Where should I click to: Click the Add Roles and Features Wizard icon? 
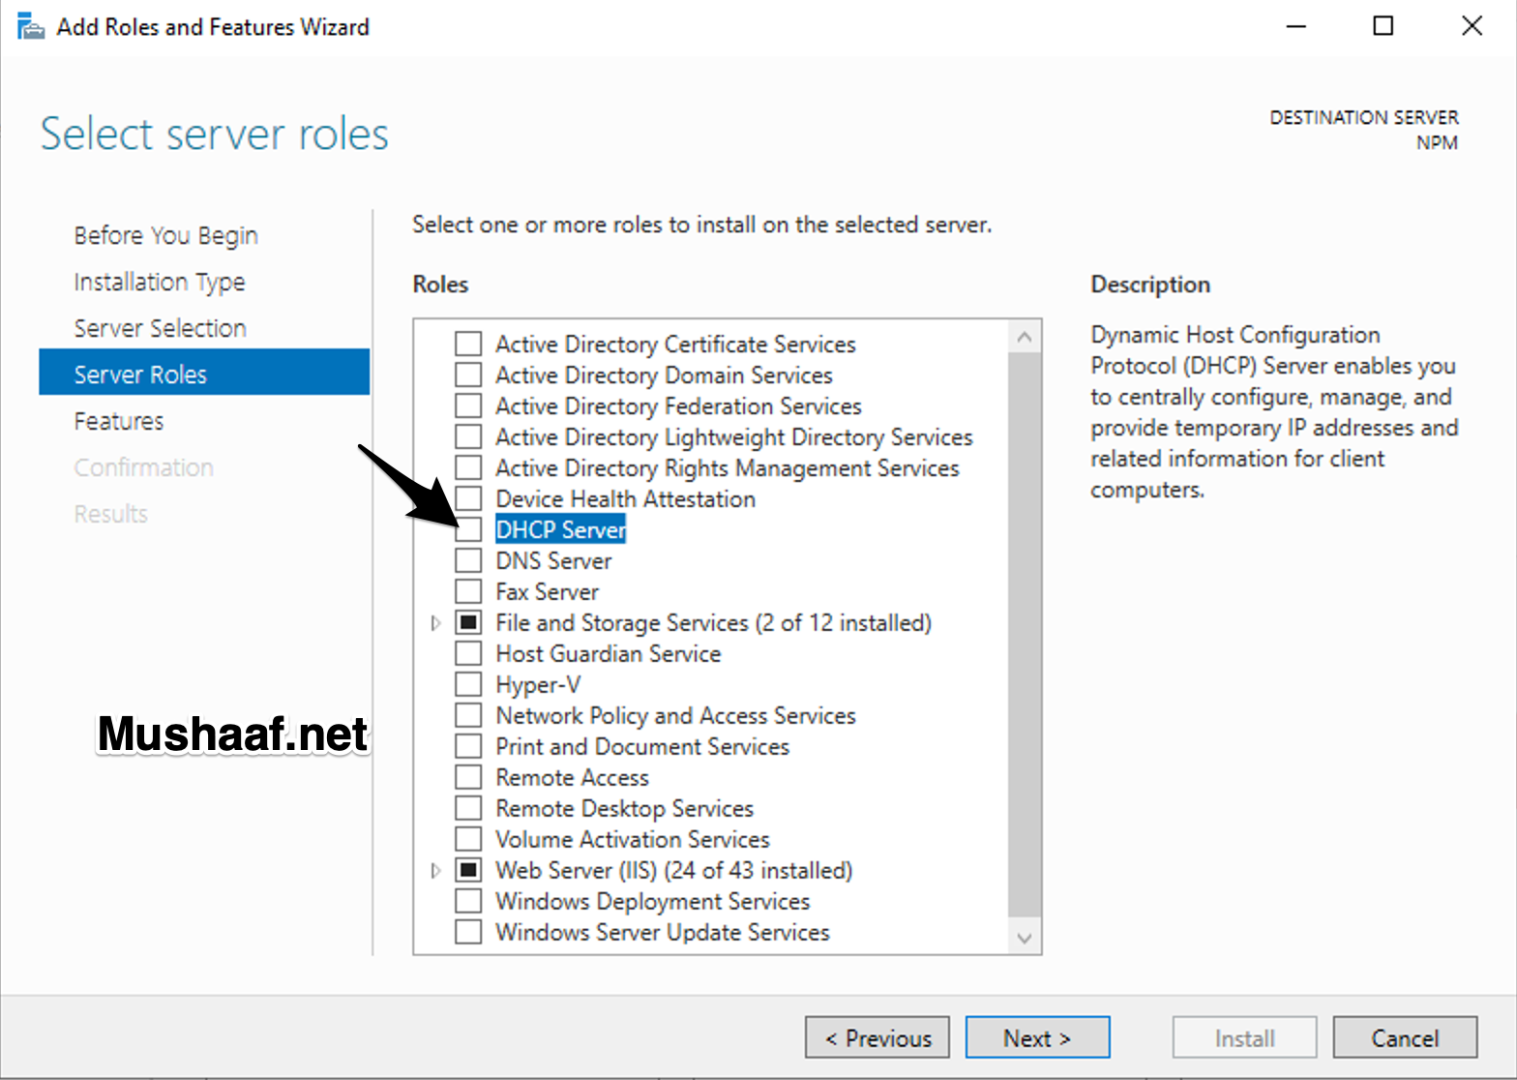click(x=30, y=25)
